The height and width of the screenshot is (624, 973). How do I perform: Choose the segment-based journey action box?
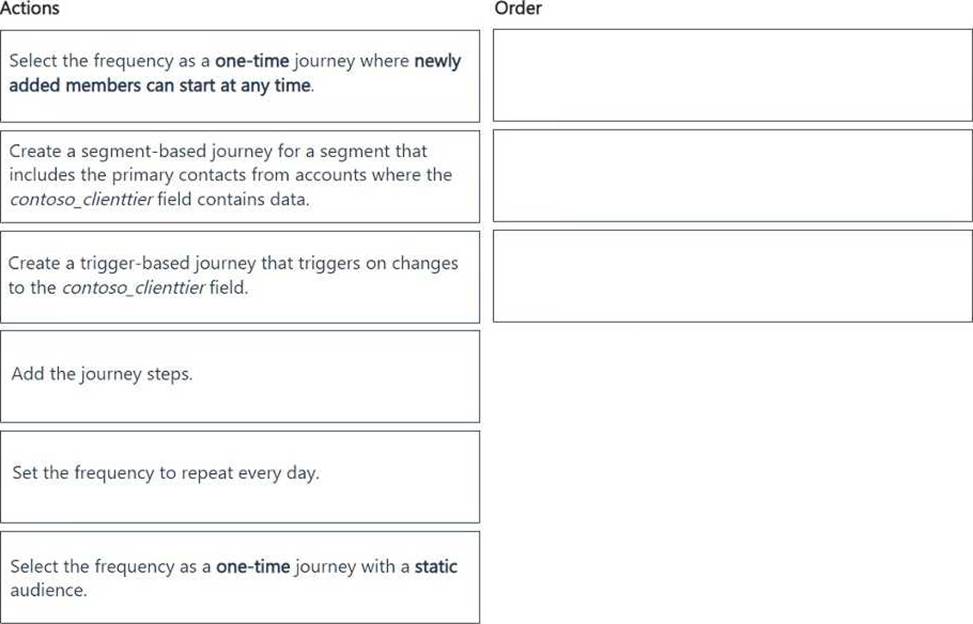coord(240,176)
